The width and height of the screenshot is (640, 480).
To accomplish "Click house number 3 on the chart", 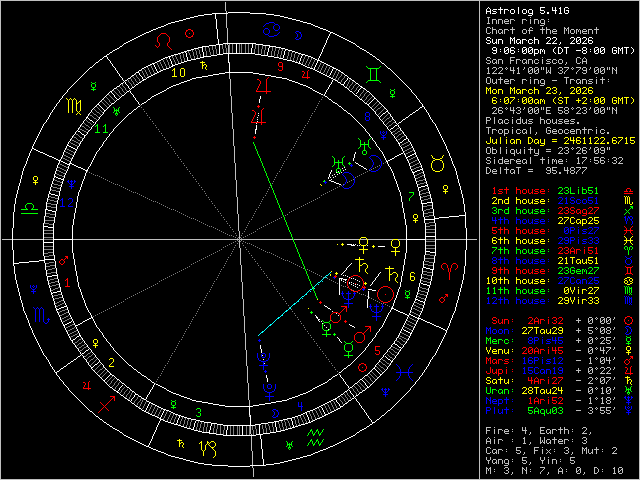I will pos(199,411).
